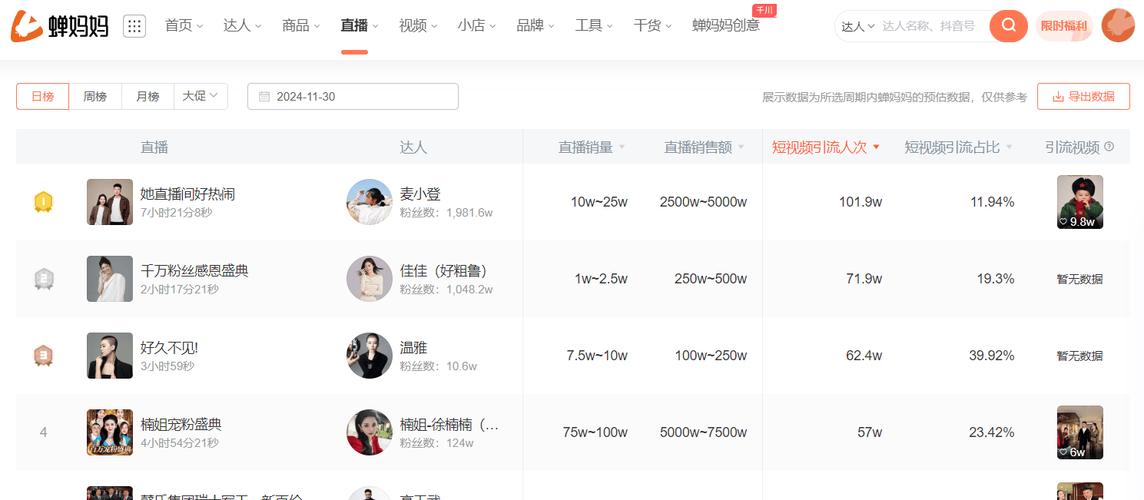Open 千万粉丝感恩盛典 cover thumbnail
The height and width of the screenshot is (500, 1144).
(x=109, y=279)
